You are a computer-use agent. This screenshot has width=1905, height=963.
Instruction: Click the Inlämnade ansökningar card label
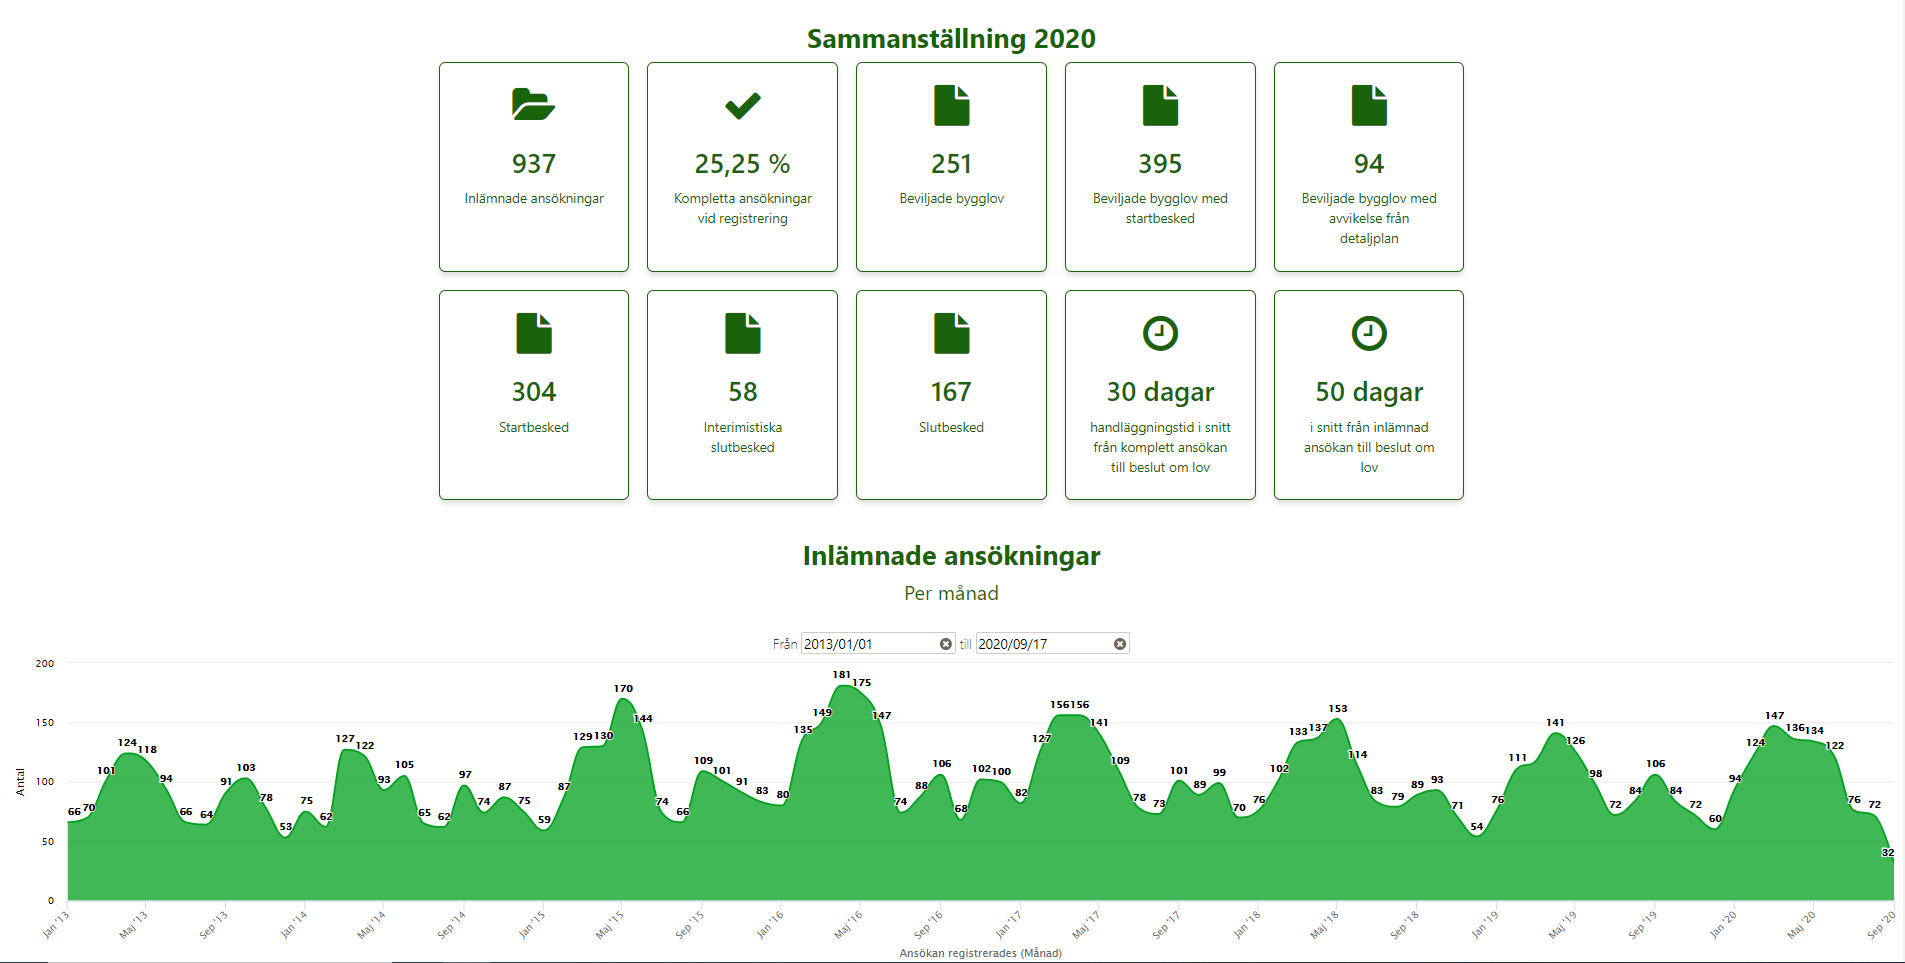(x=534, y=199)
